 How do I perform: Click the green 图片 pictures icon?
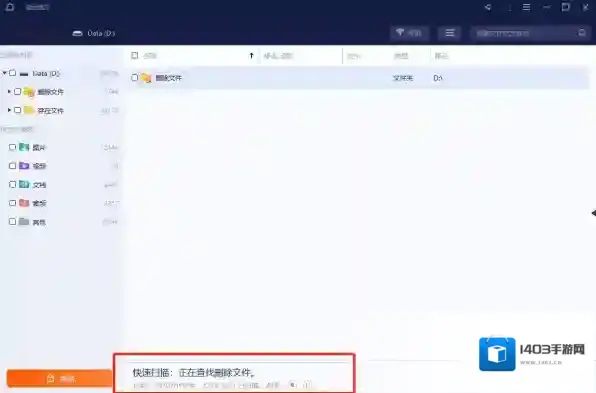[x=24, y=147]
